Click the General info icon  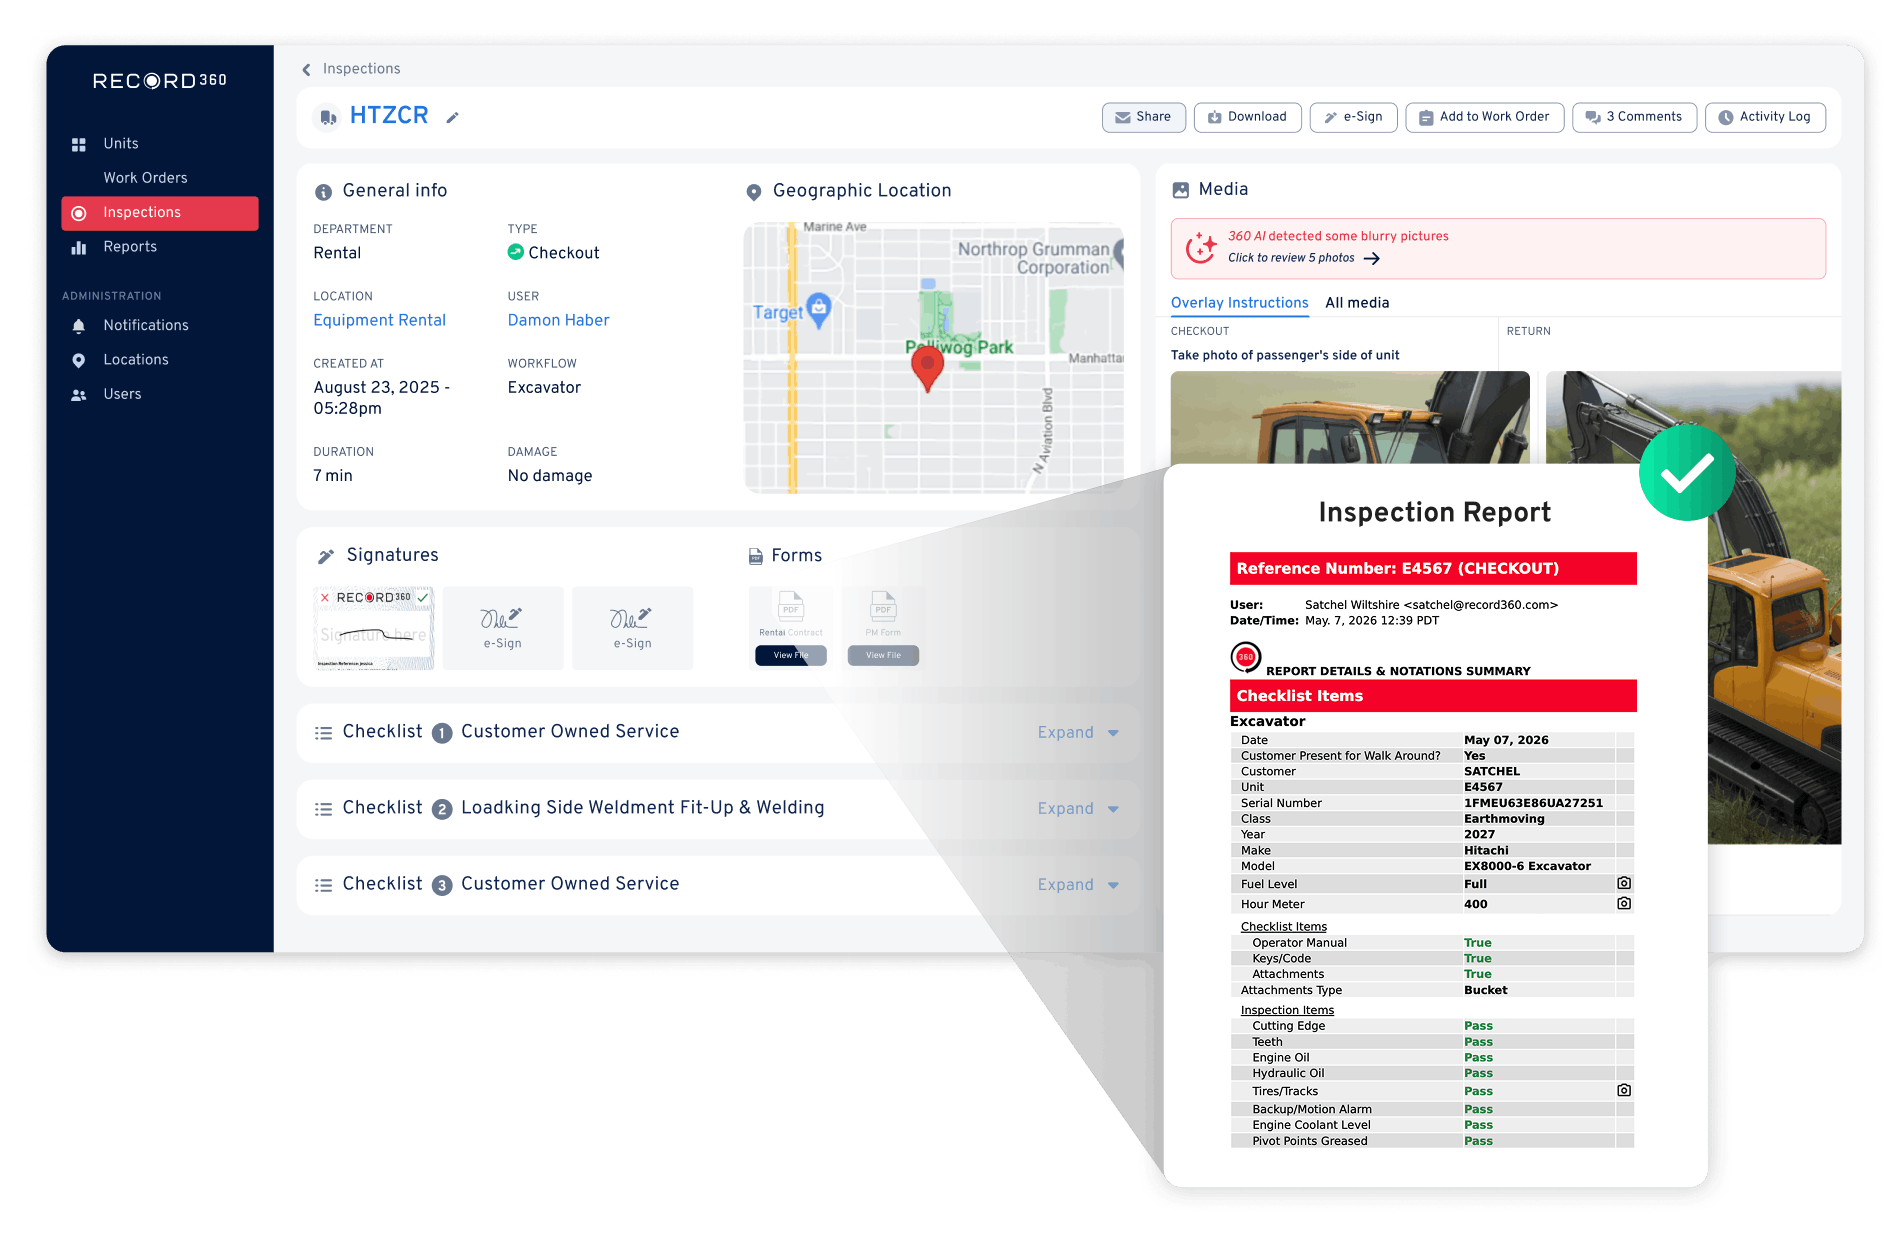click(323, 192)
